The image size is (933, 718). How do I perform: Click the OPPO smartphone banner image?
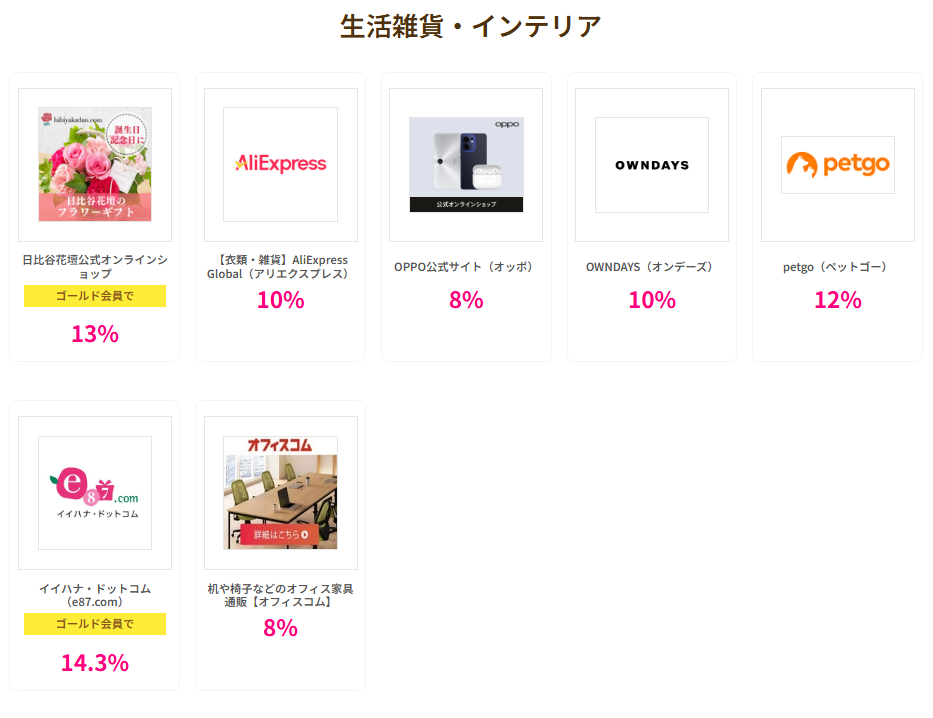466,164
